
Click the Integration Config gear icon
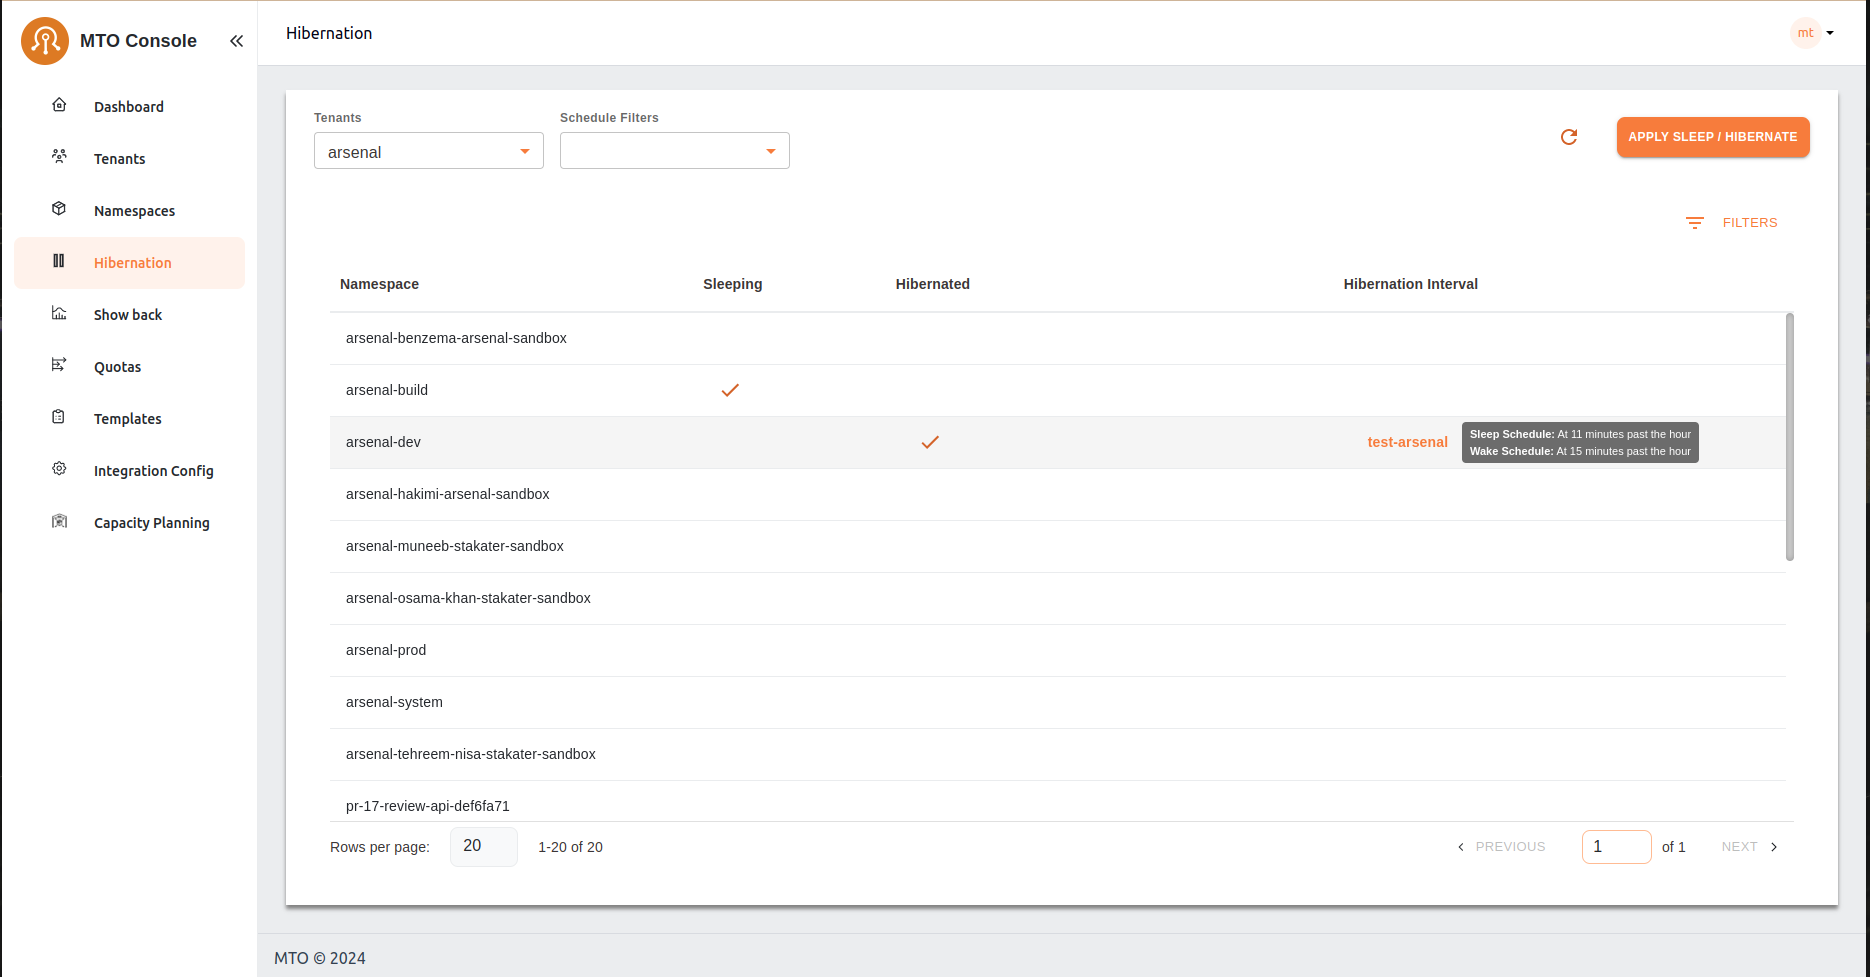pos(59,469)
